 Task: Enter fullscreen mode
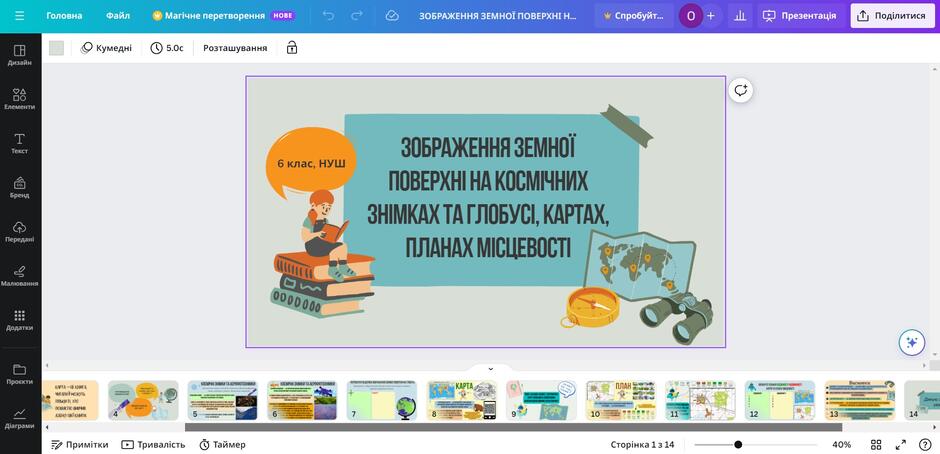pos(900,444)
